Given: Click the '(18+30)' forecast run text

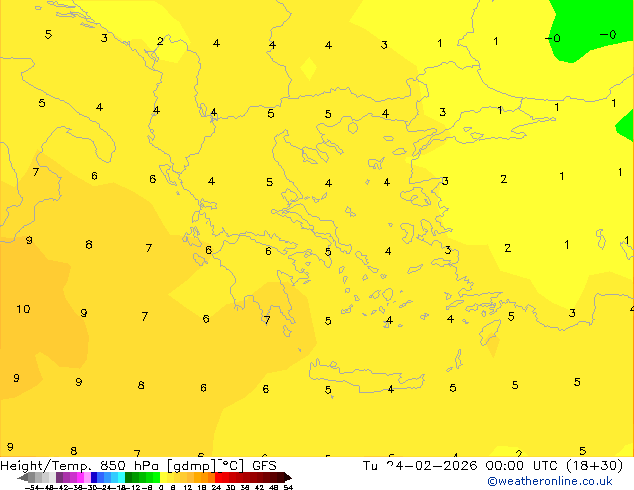Looking at the screenshot, I should point(595,466).
